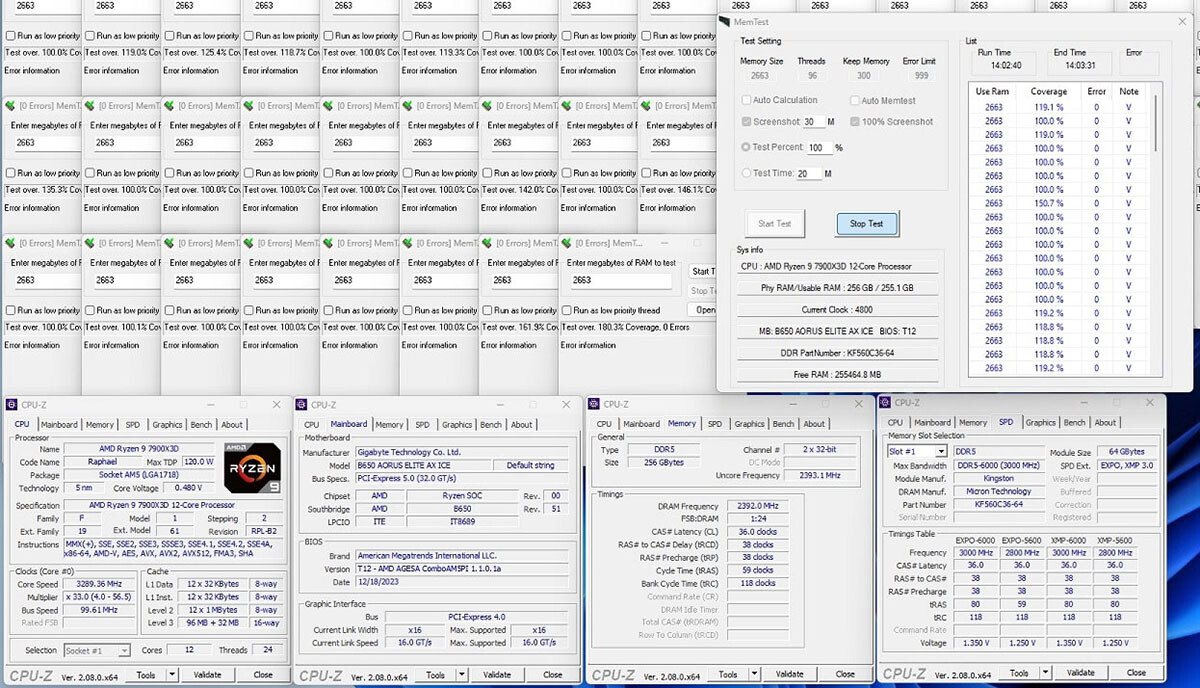Viewport: 1200px width, 688px height.
Task: Open CPU tab in CPU-Z SPD window
Action: (x=896, y=422)
